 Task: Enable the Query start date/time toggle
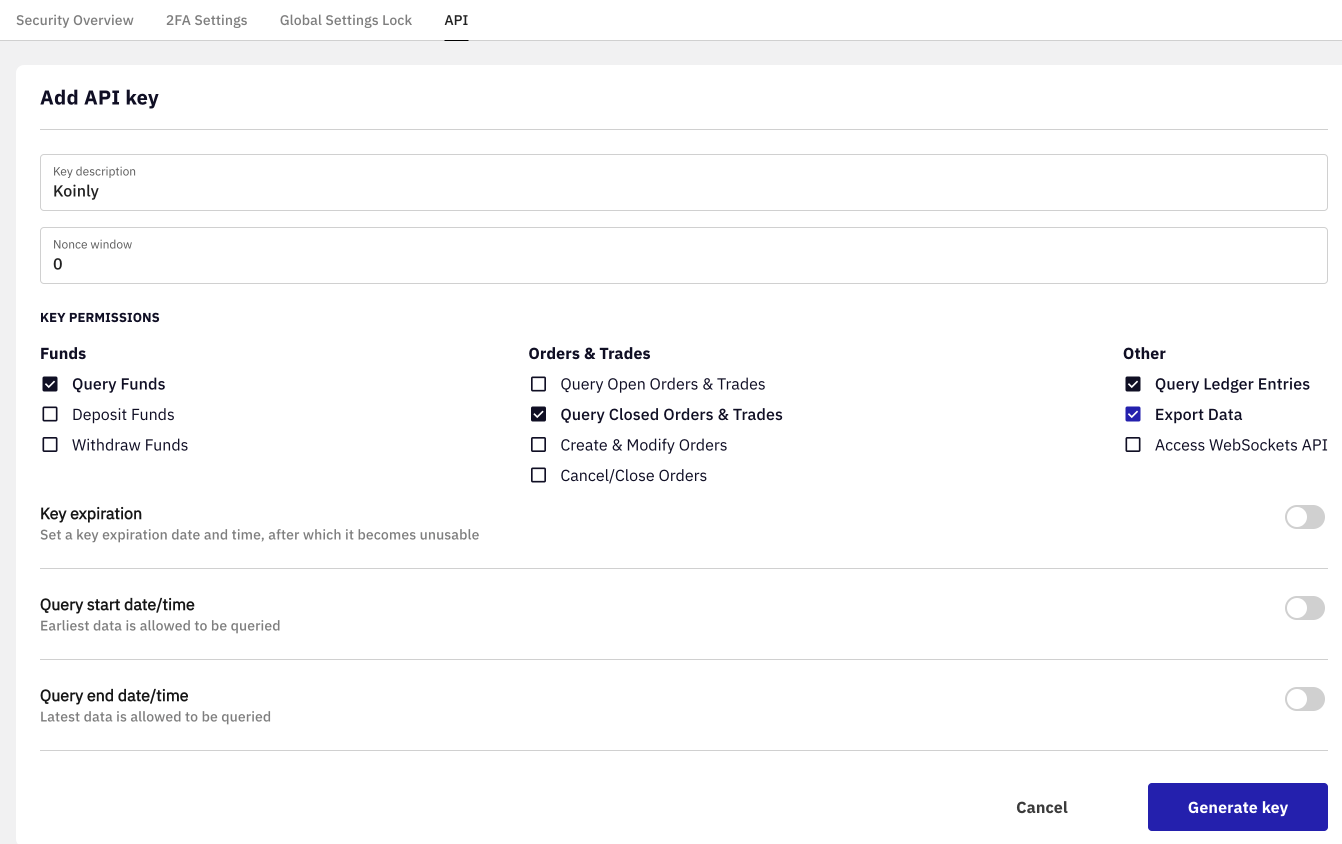(x=1305, y=608)
